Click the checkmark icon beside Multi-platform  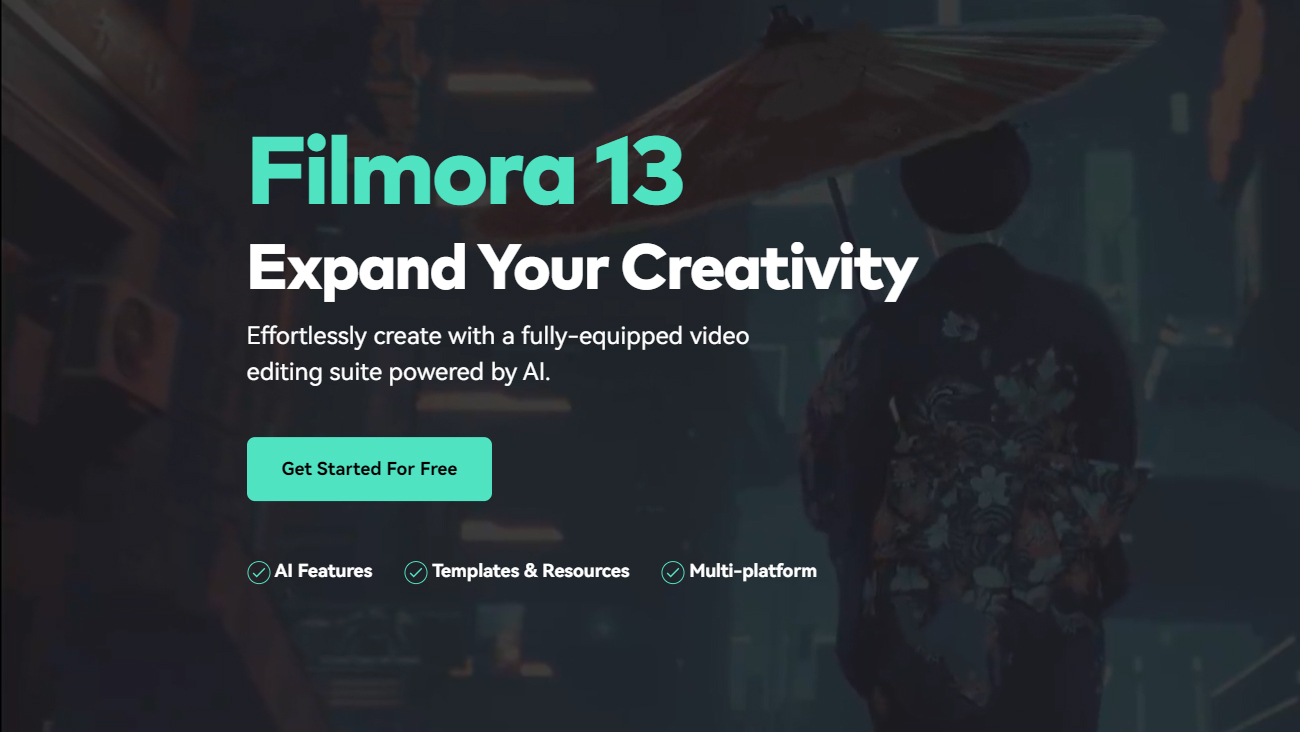pos(673,573)
